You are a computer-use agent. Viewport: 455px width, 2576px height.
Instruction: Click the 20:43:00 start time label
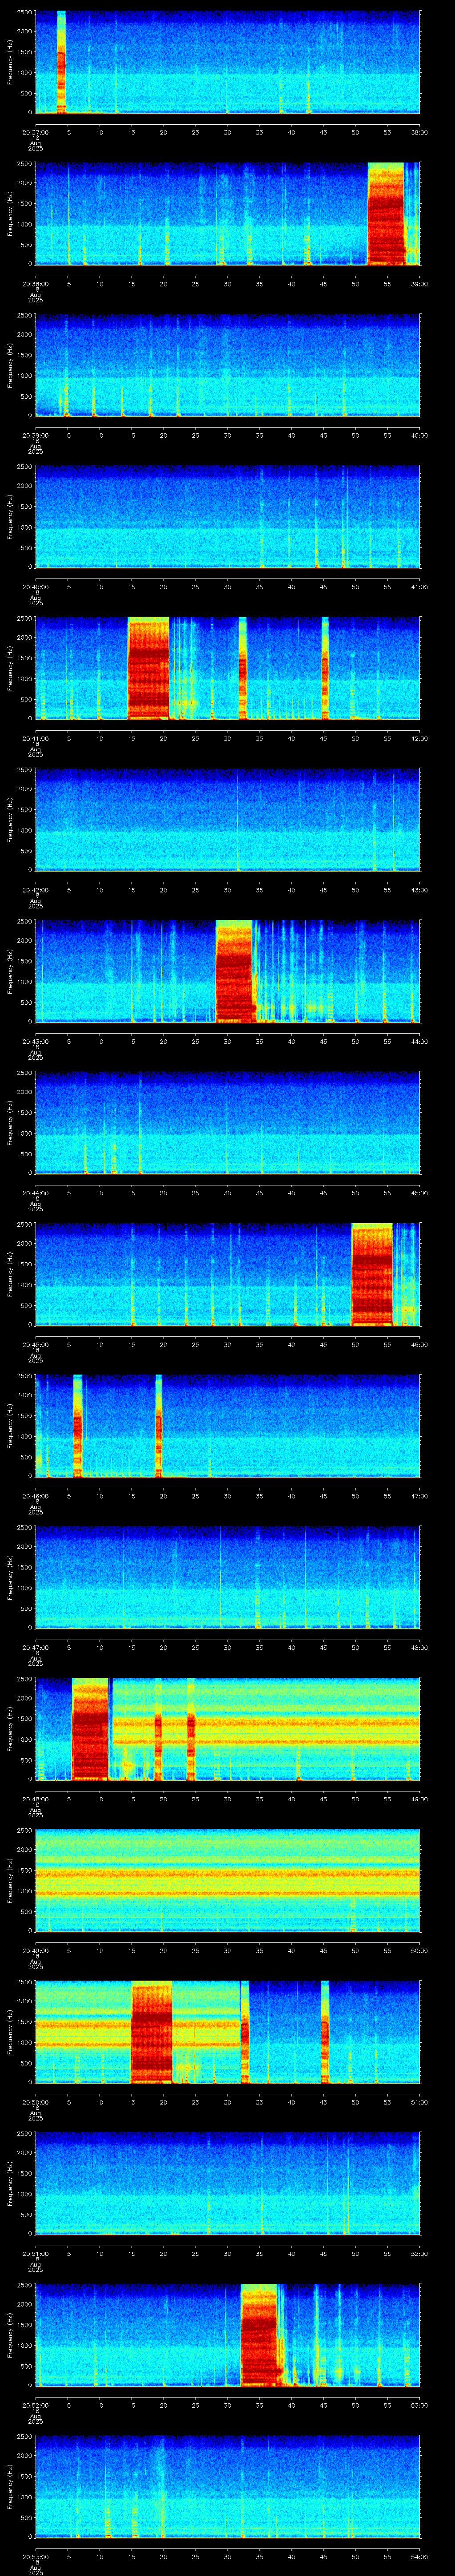click(35, 1041)
